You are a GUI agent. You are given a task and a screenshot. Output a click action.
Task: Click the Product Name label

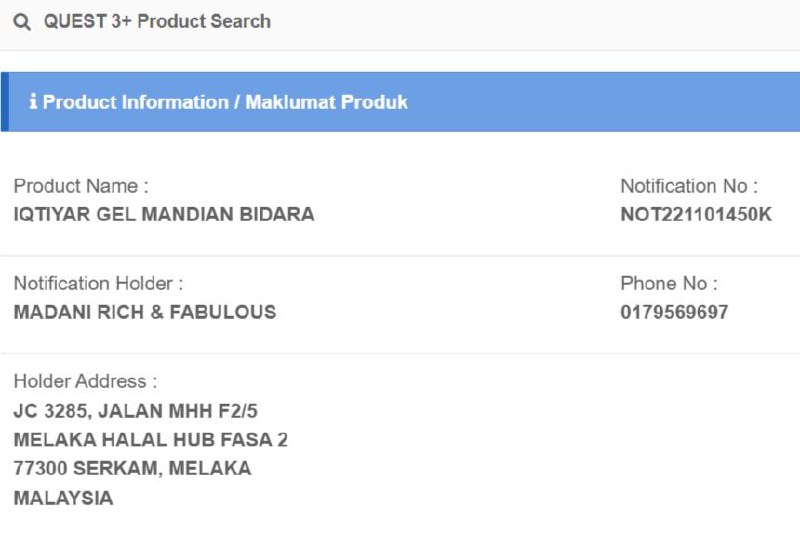(81, 186)
